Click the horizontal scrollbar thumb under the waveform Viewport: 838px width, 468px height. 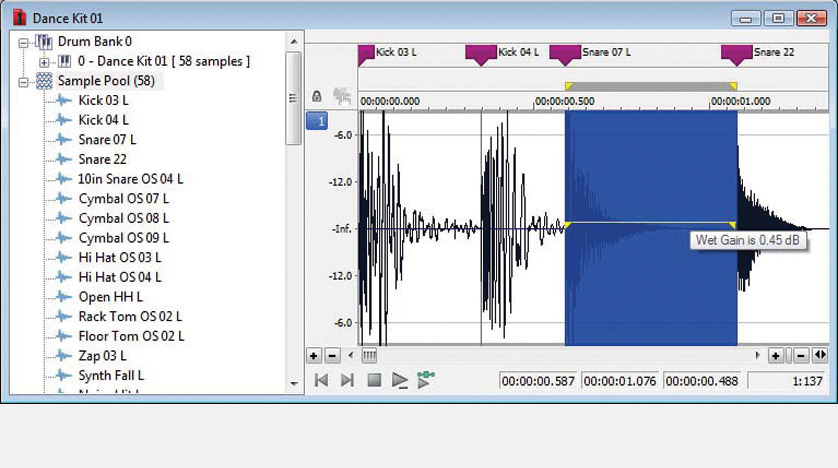[369, 355]
